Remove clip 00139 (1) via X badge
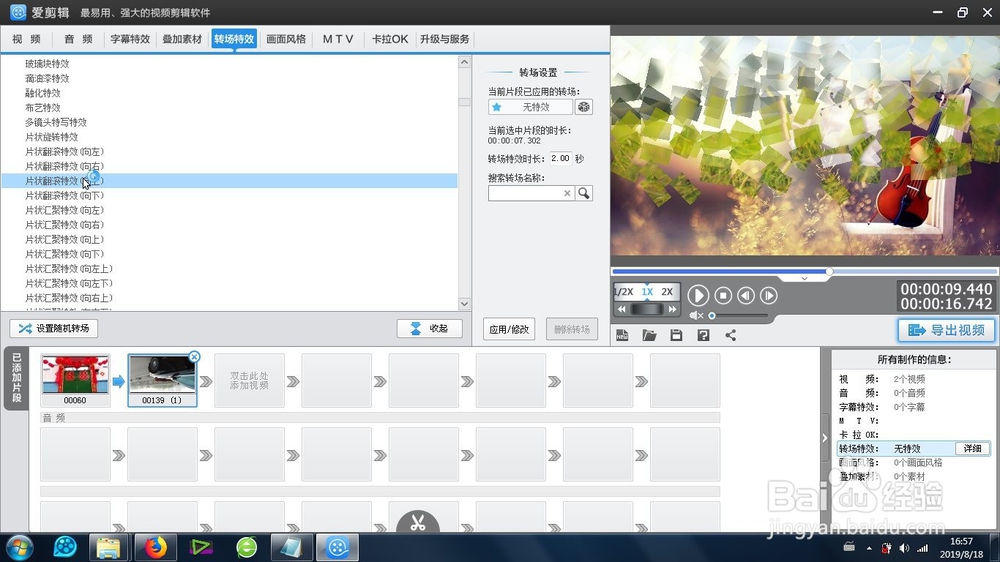Viewport: 1000px width, 562px height. click(x=195, y=357)
